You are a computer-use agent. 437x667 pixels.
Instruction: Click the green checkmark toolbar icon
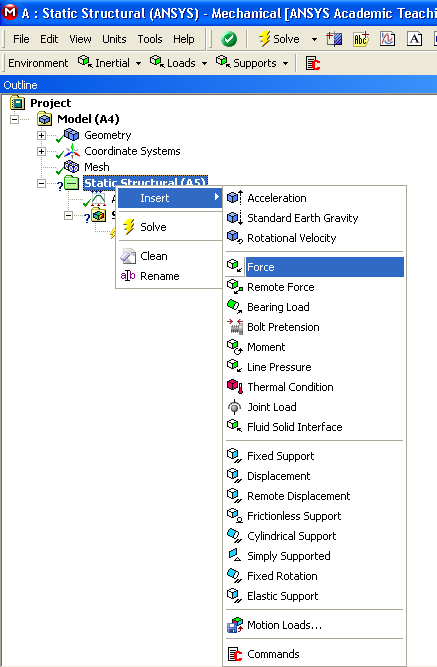(x=229, y=39)
